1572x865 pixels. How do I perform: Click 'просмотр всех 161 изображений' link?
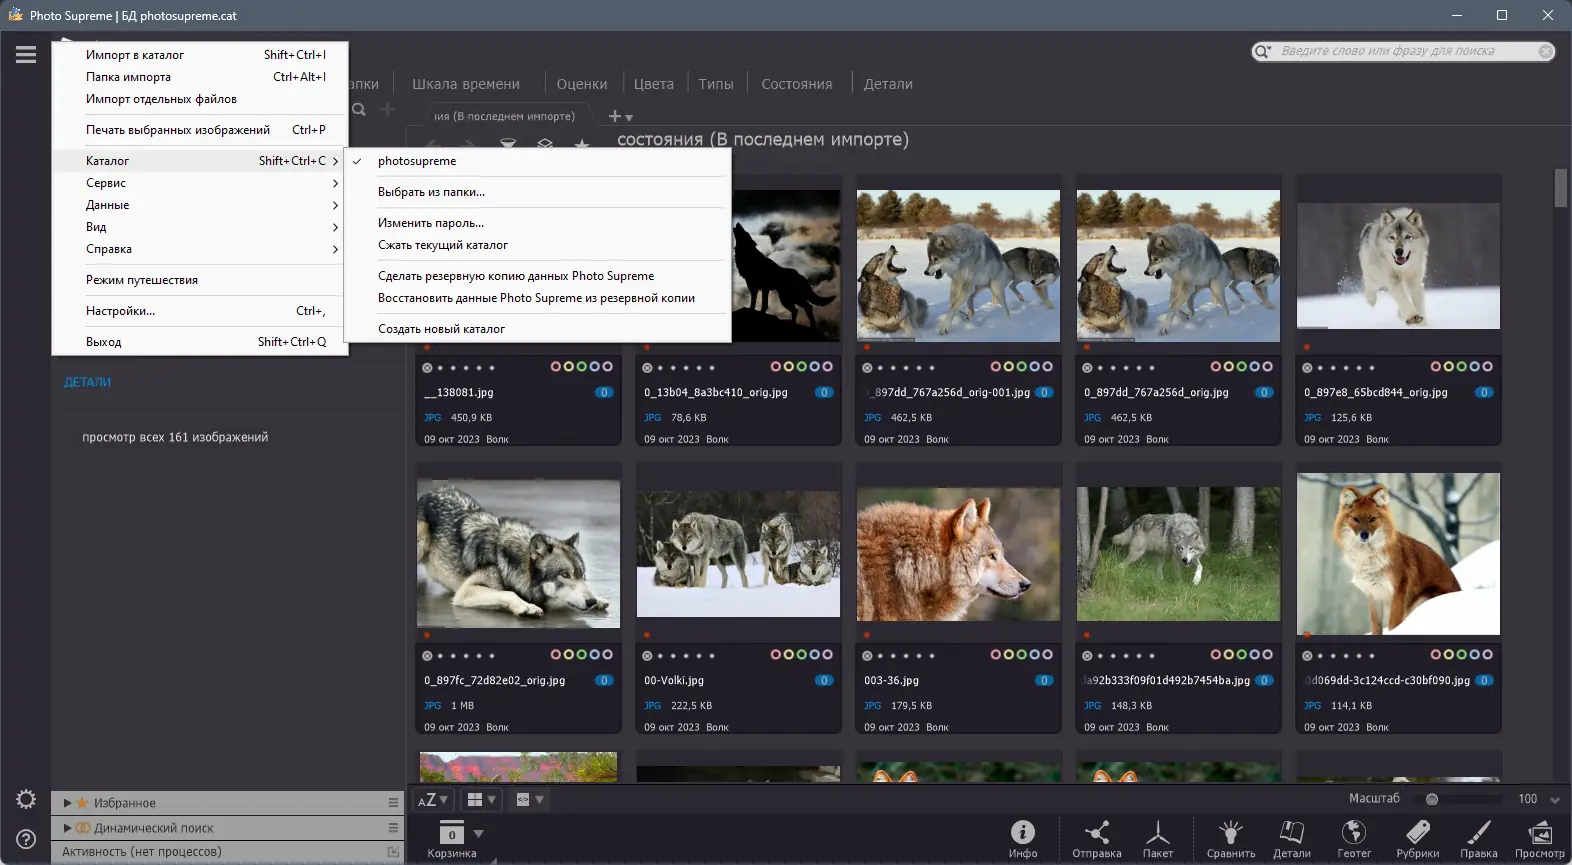[x=175, y=437]
